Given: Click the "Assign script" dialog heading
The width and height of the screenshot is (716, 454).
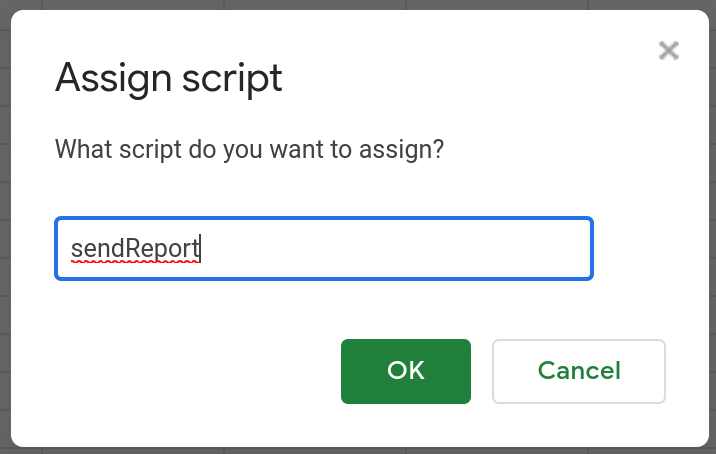Looking at the screenshot, I should pyautogui.click(x=168, y=79).
